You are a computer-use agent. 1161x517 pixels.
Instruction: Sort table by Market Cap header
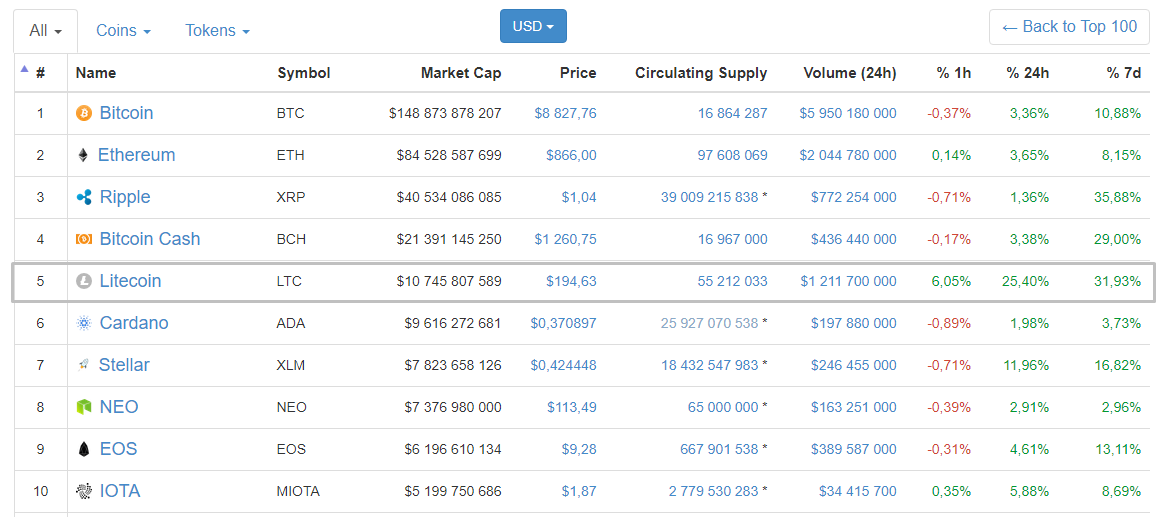tap(460, 73)
